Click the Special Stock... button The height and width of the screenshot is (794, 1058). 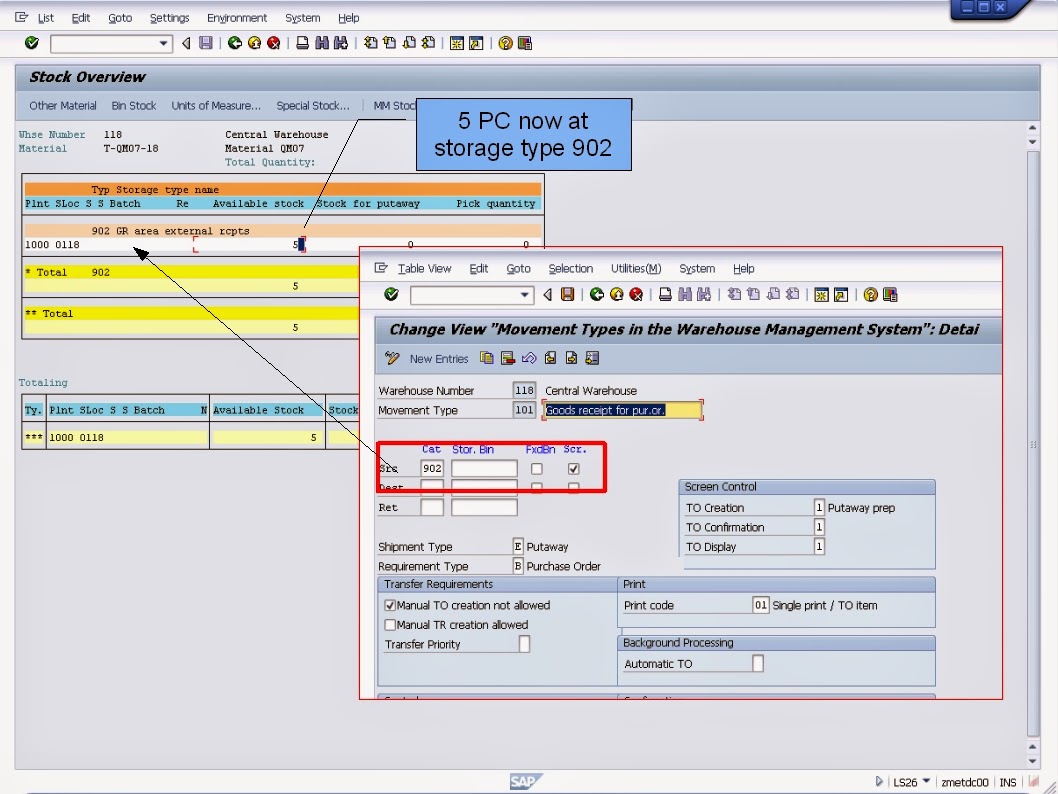313,106
